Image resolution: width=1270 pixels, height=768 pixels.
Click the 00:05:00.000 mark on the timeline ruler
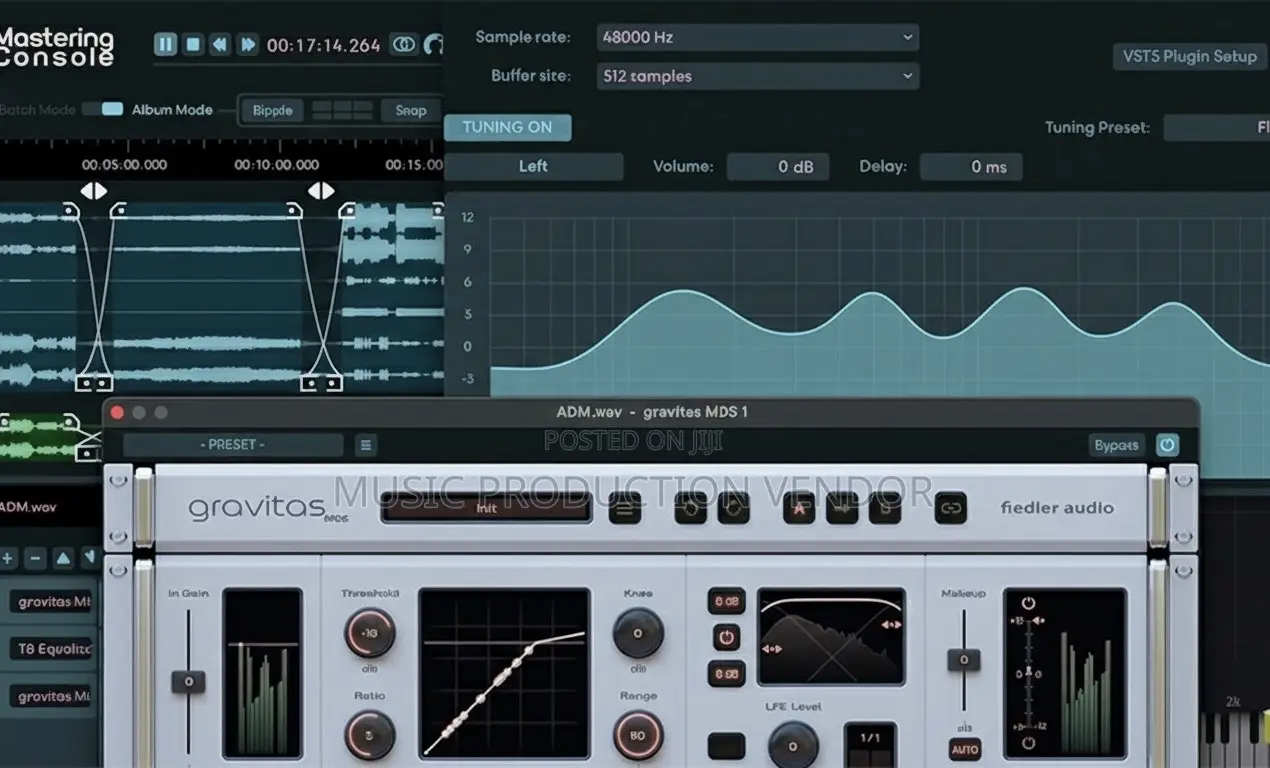click(x=124, y=165)
